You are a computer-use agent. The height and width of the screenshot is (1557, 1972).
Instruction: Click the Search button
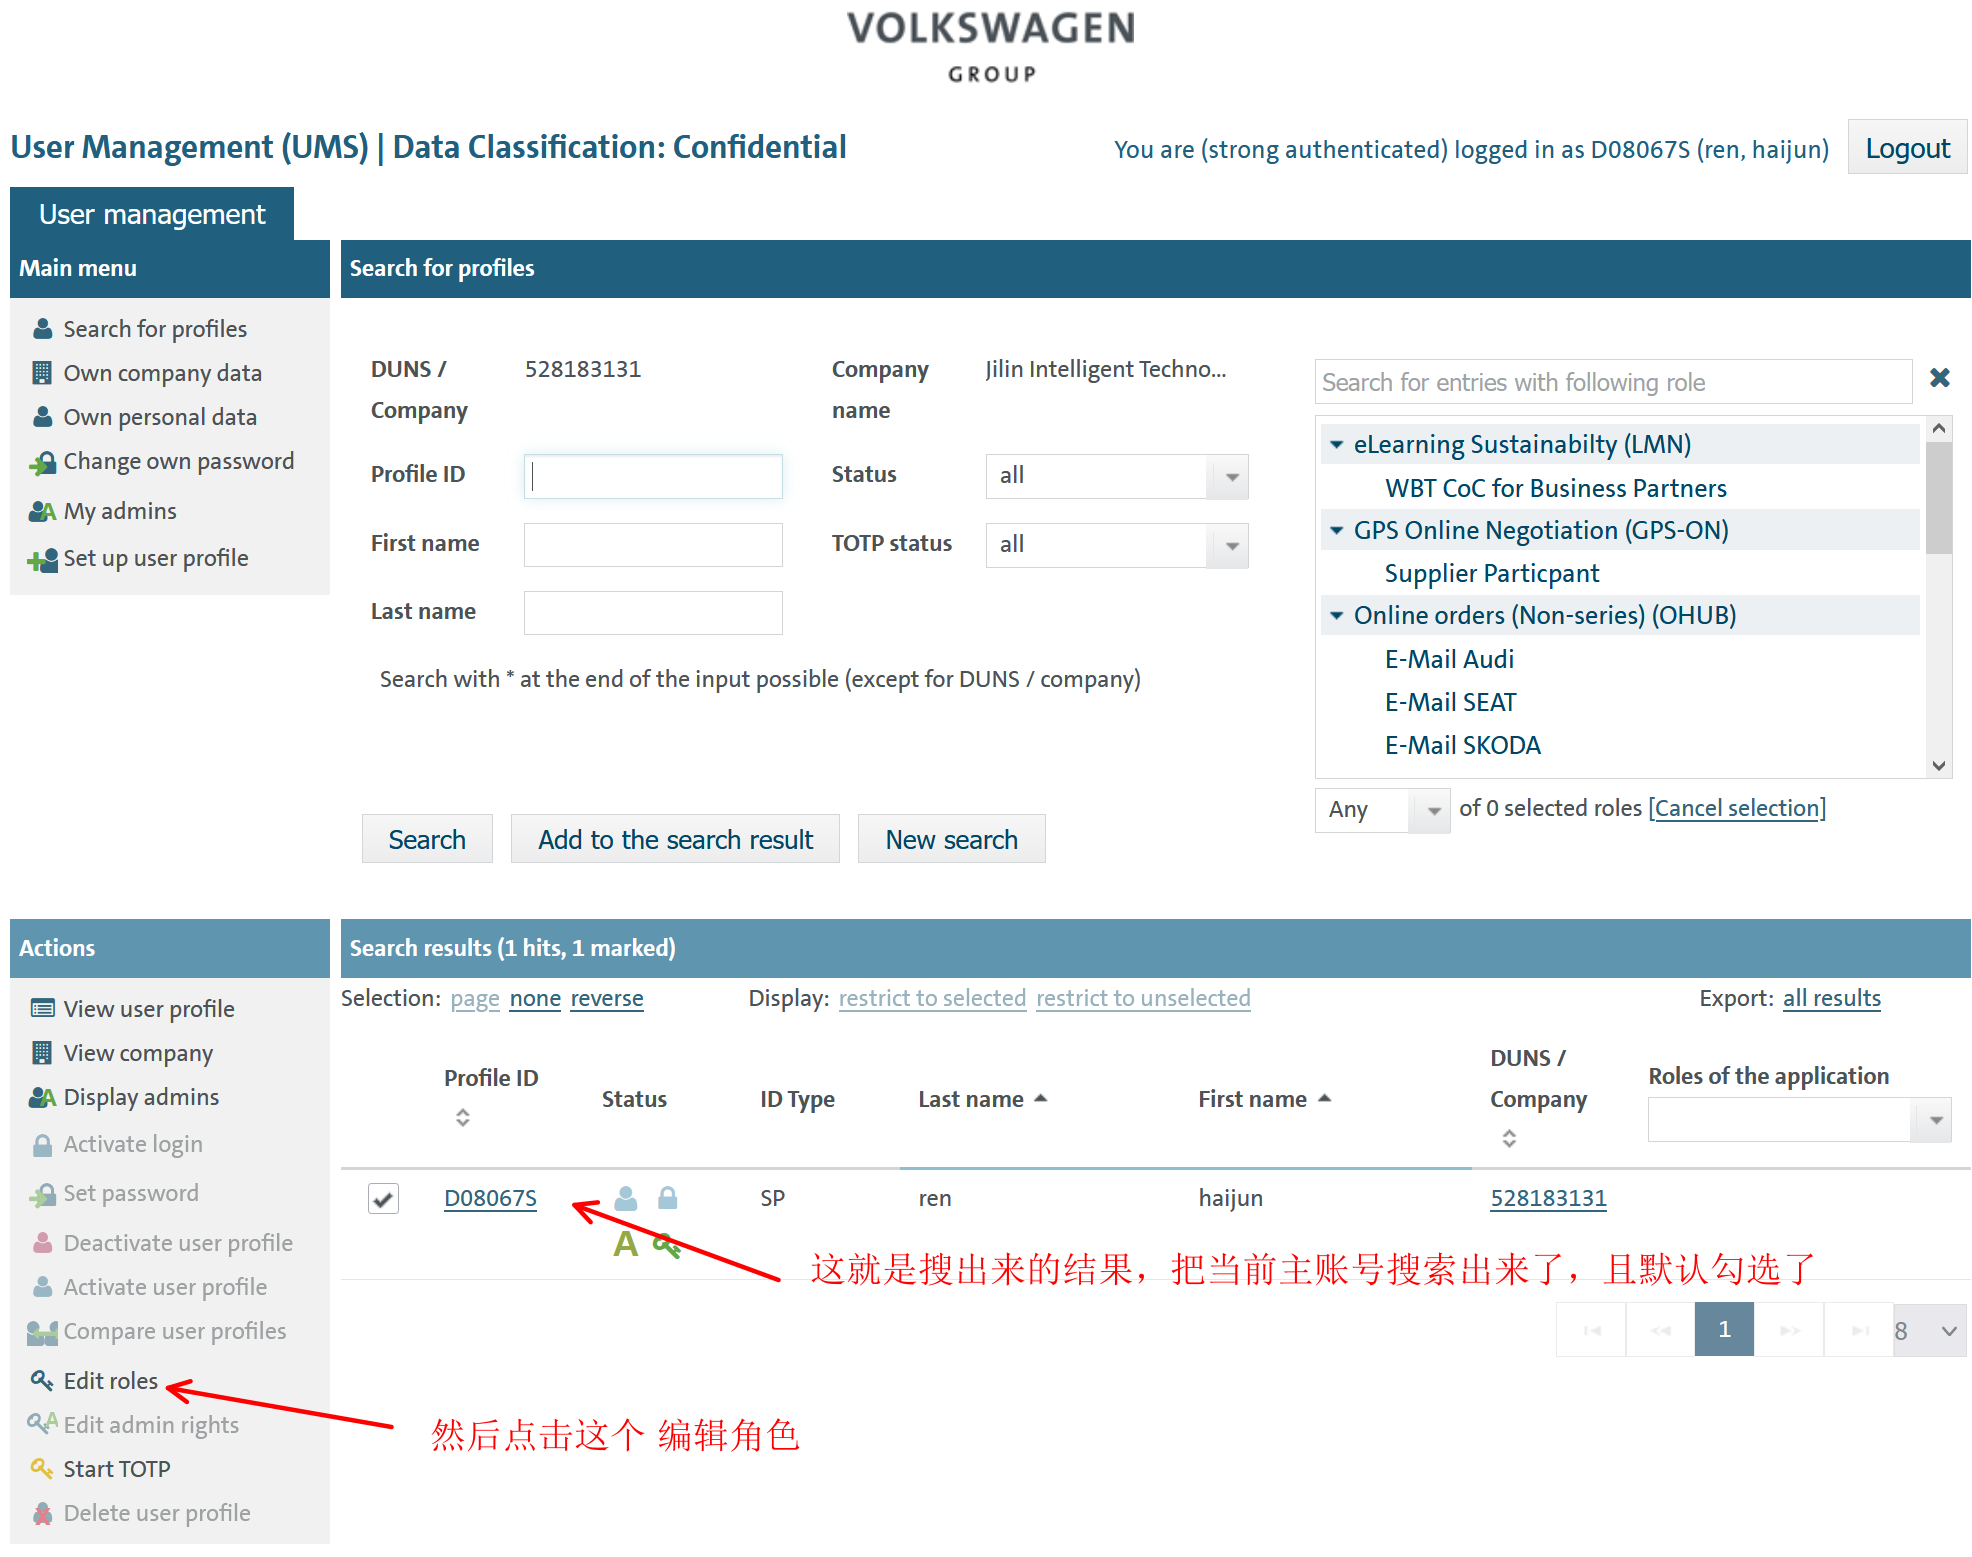coord(427,839)
